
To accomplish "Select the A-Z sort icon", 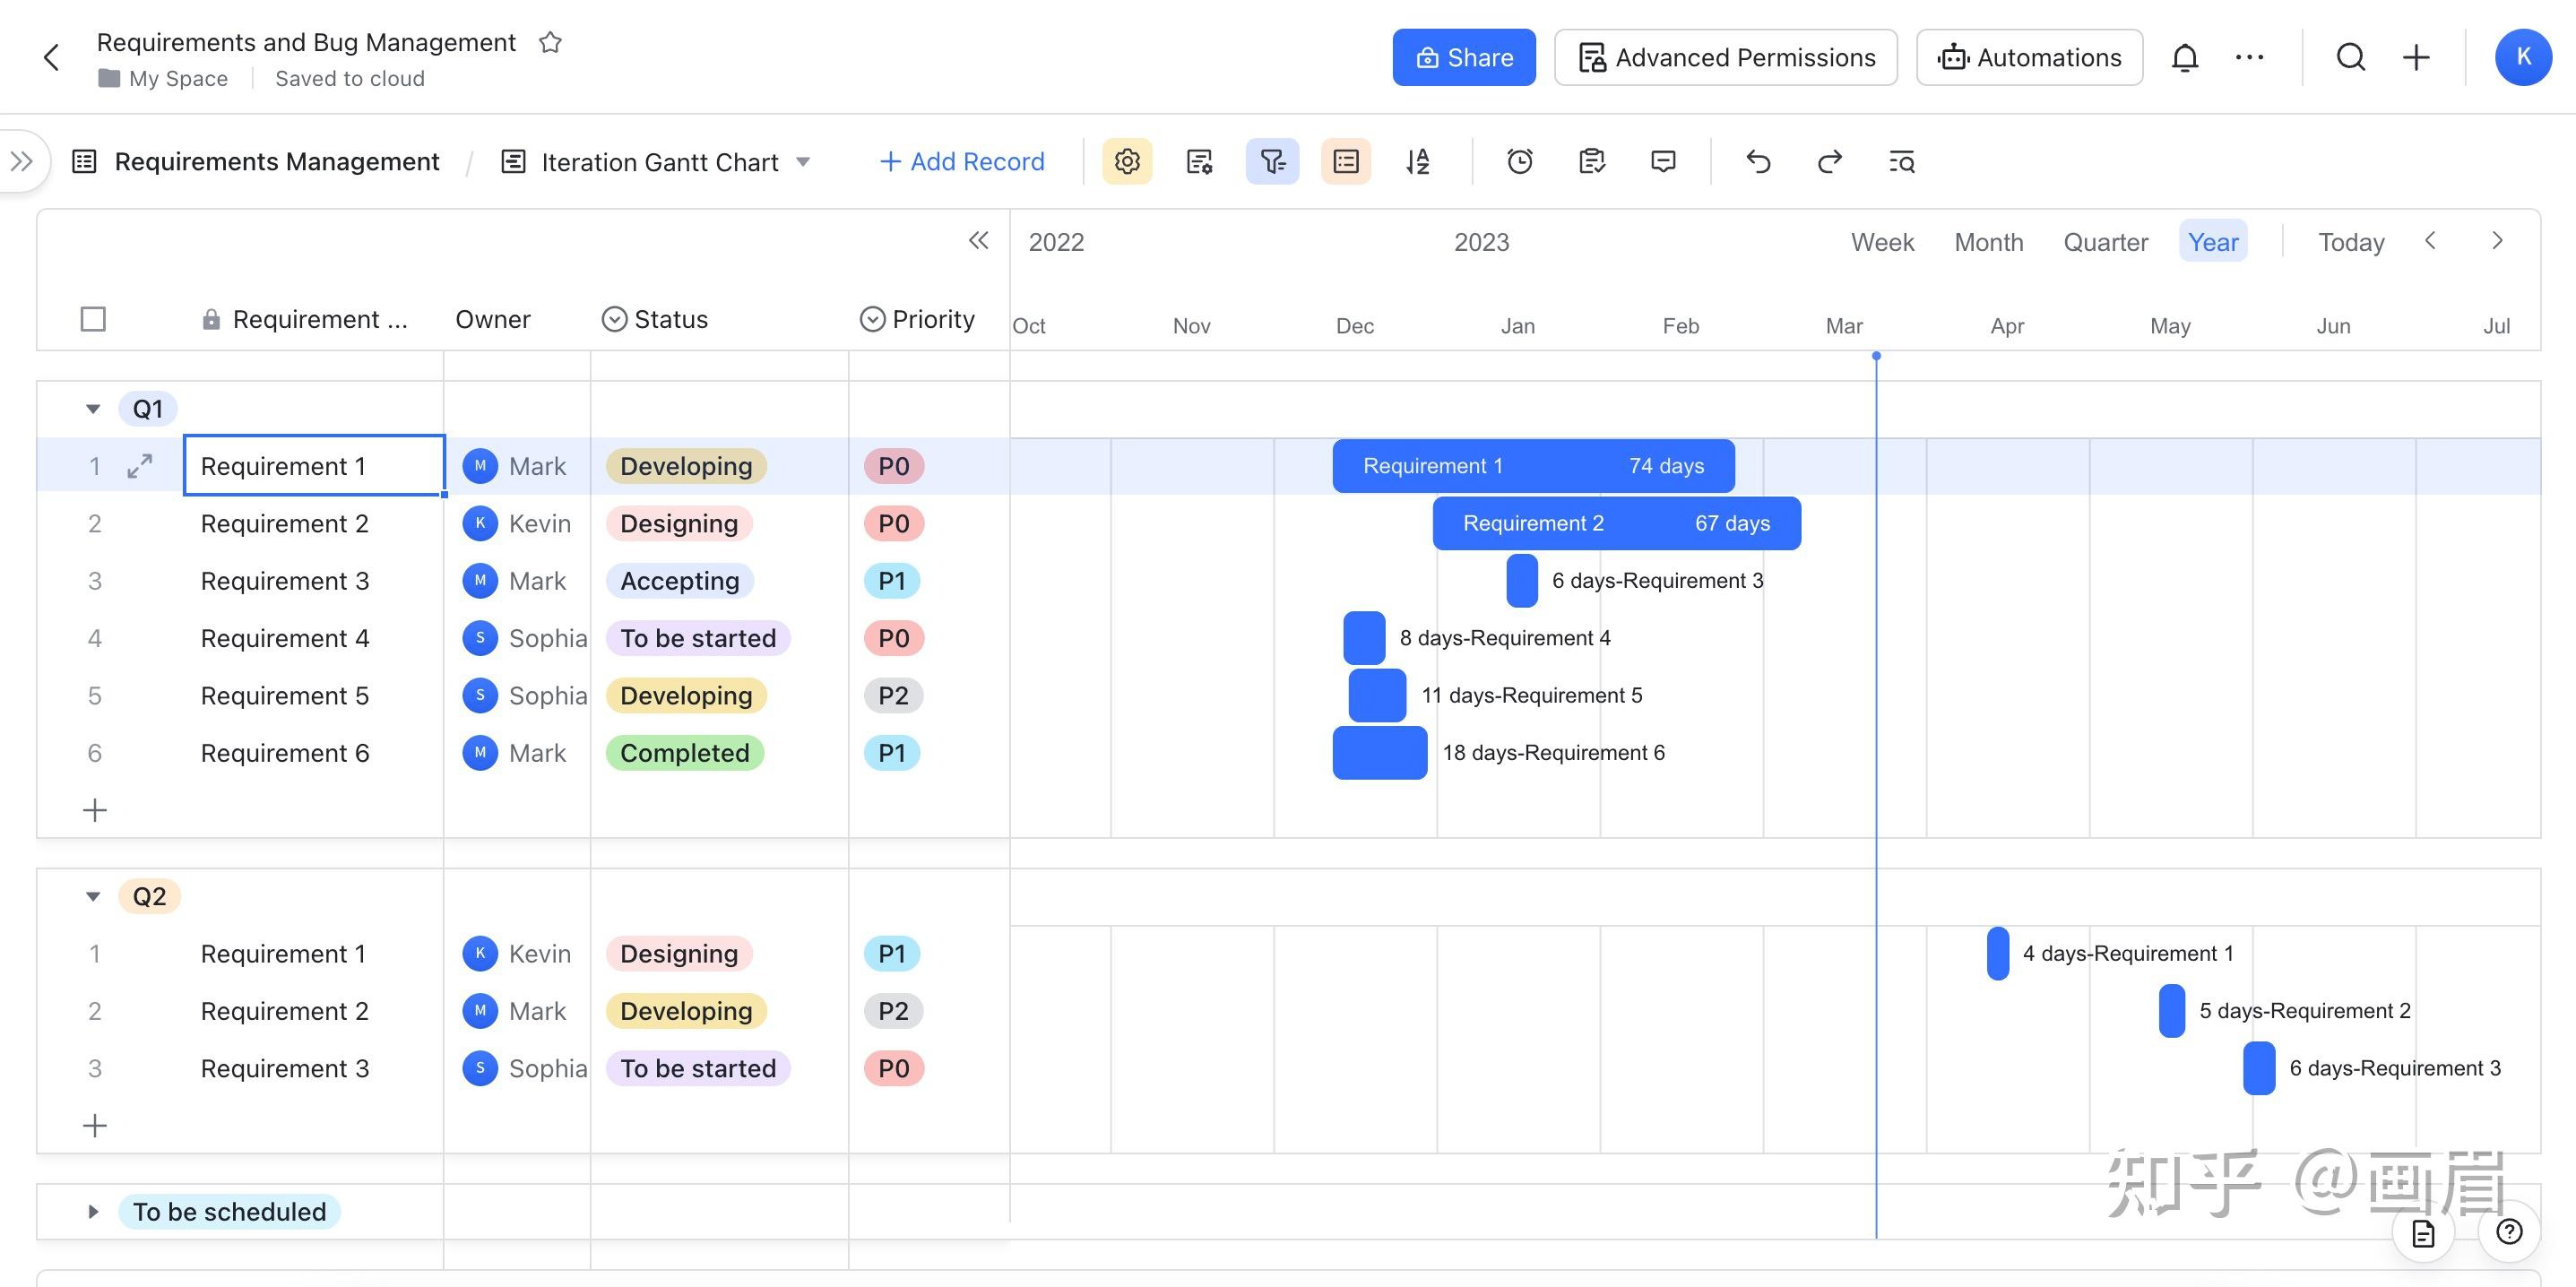I will (1418, 161).
